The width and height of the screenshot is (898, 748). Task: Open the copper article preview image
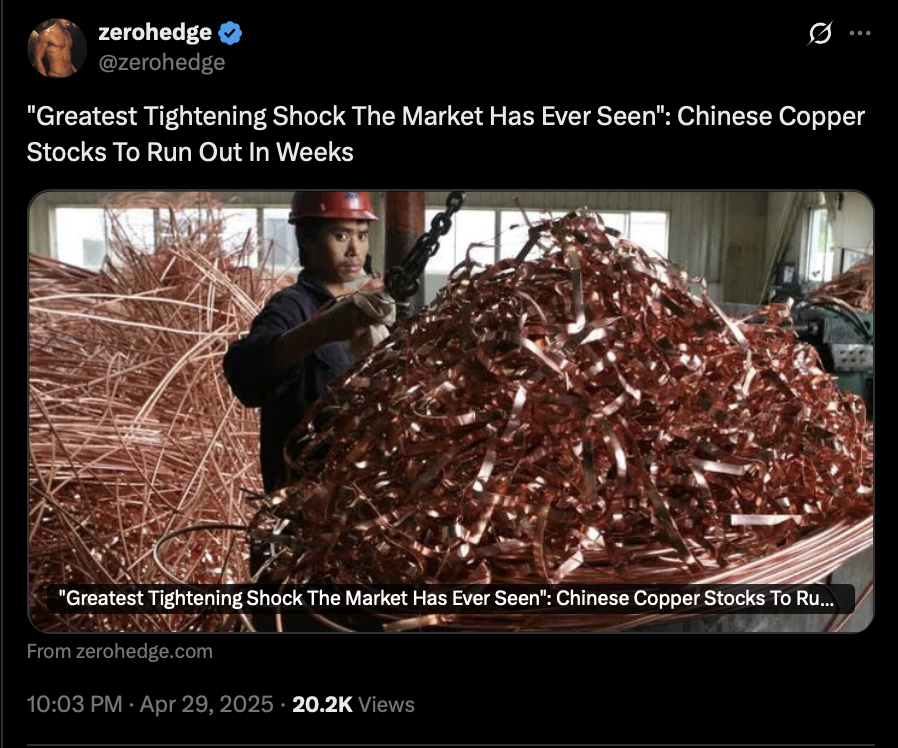click(451, 411)
